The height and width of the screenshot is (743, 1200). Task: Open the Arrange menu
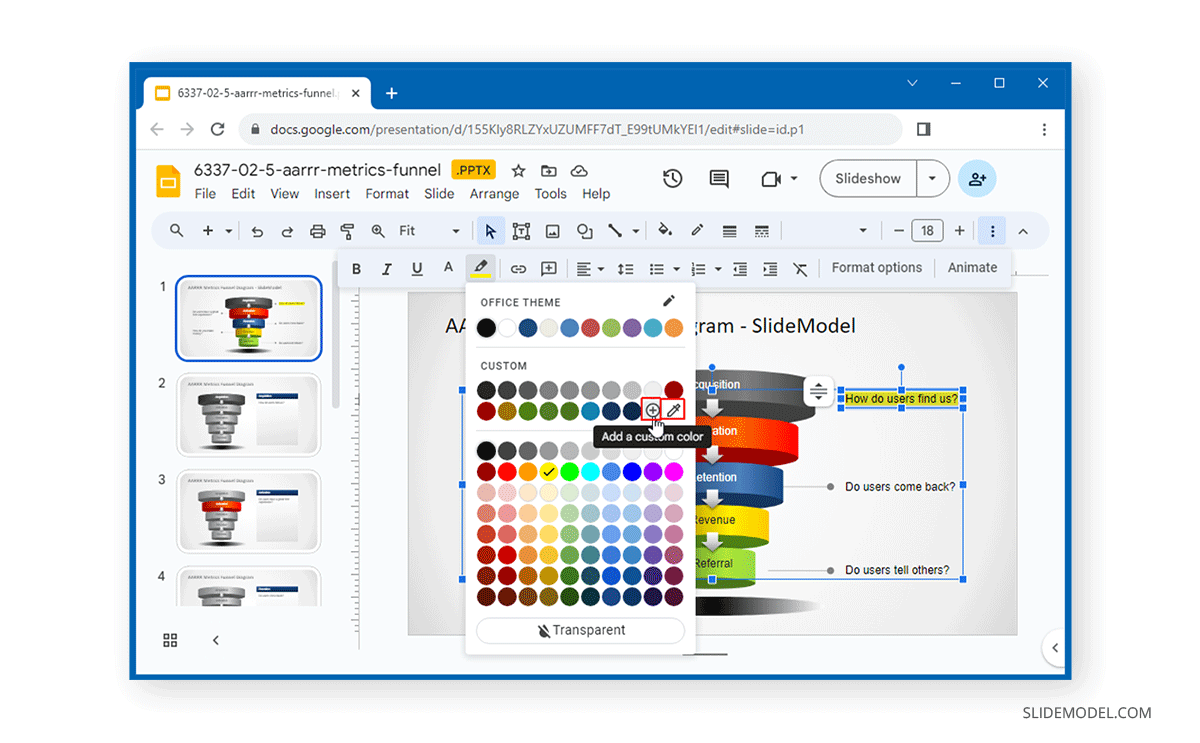coord(493,194)
